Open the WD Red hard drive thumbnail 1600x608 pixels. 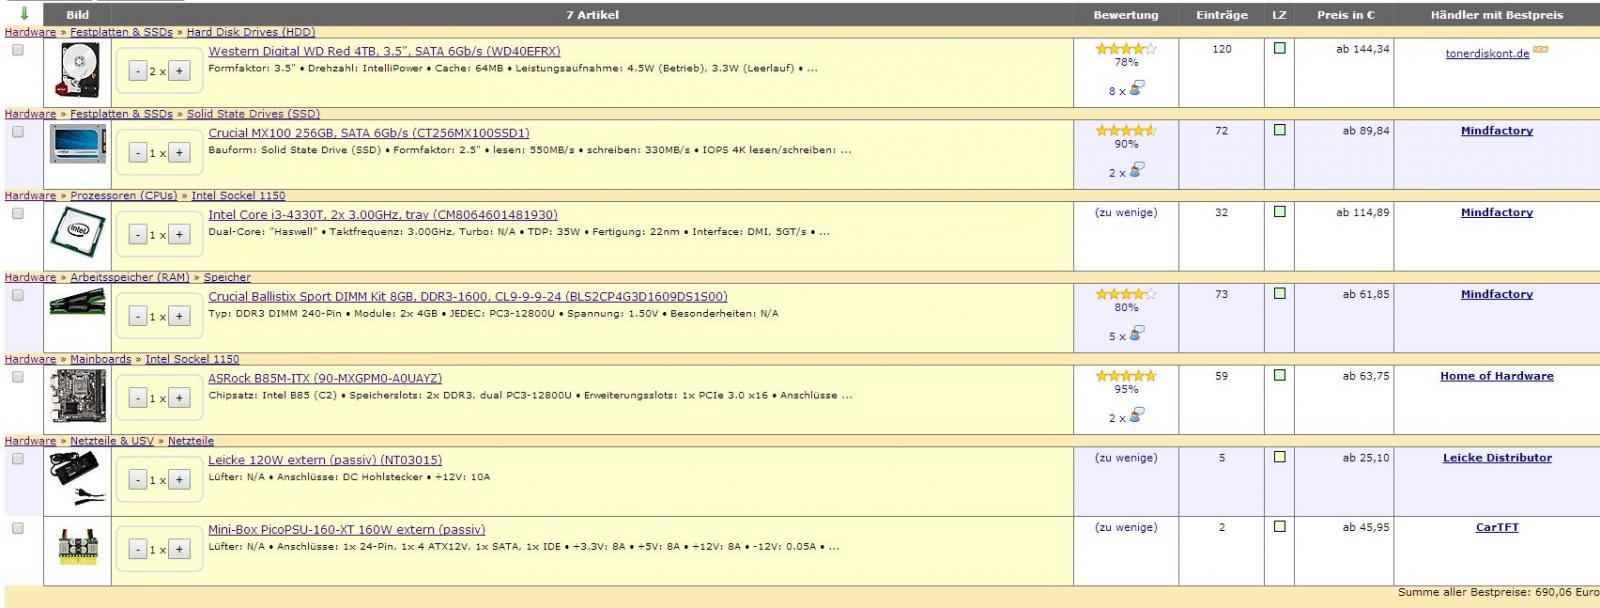[77, 71]
